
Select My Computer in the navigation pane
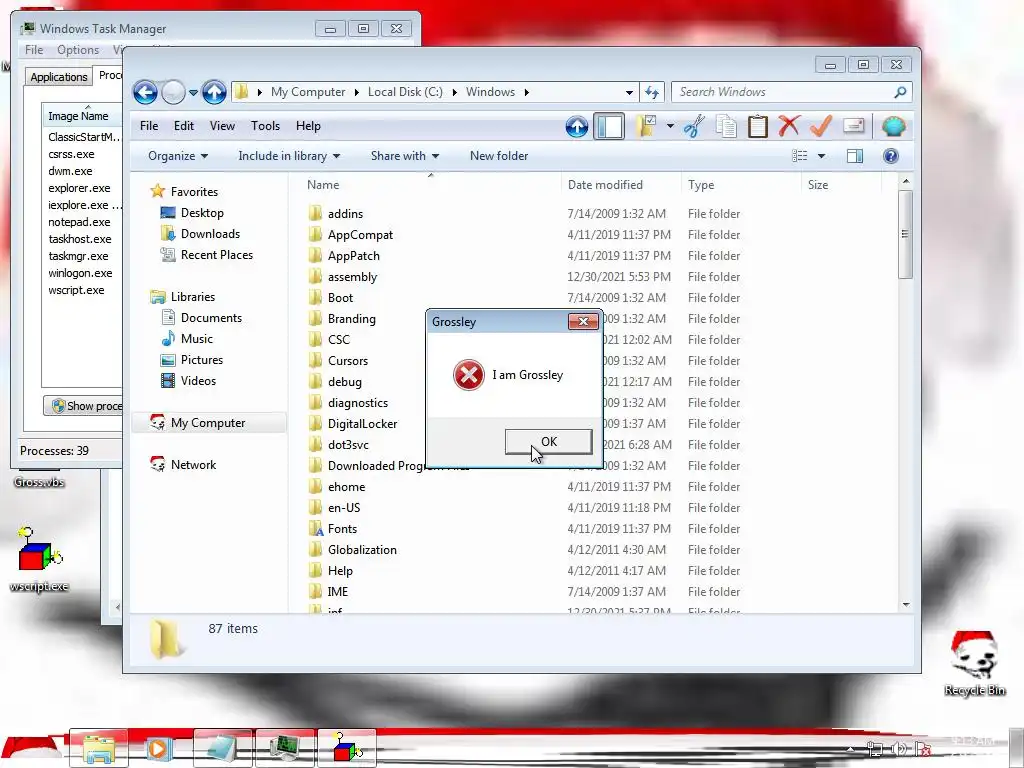pos(208,423)
